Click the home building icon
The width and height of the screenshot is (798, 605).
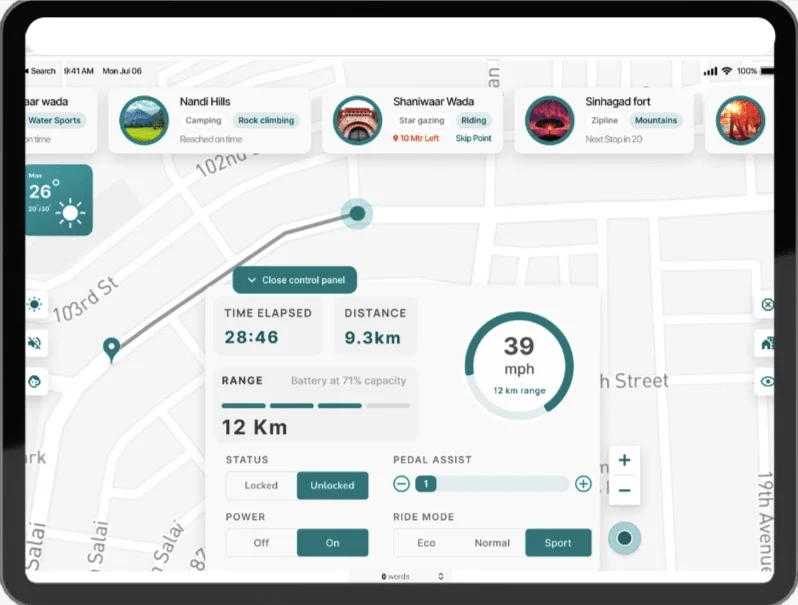[767, 343]
